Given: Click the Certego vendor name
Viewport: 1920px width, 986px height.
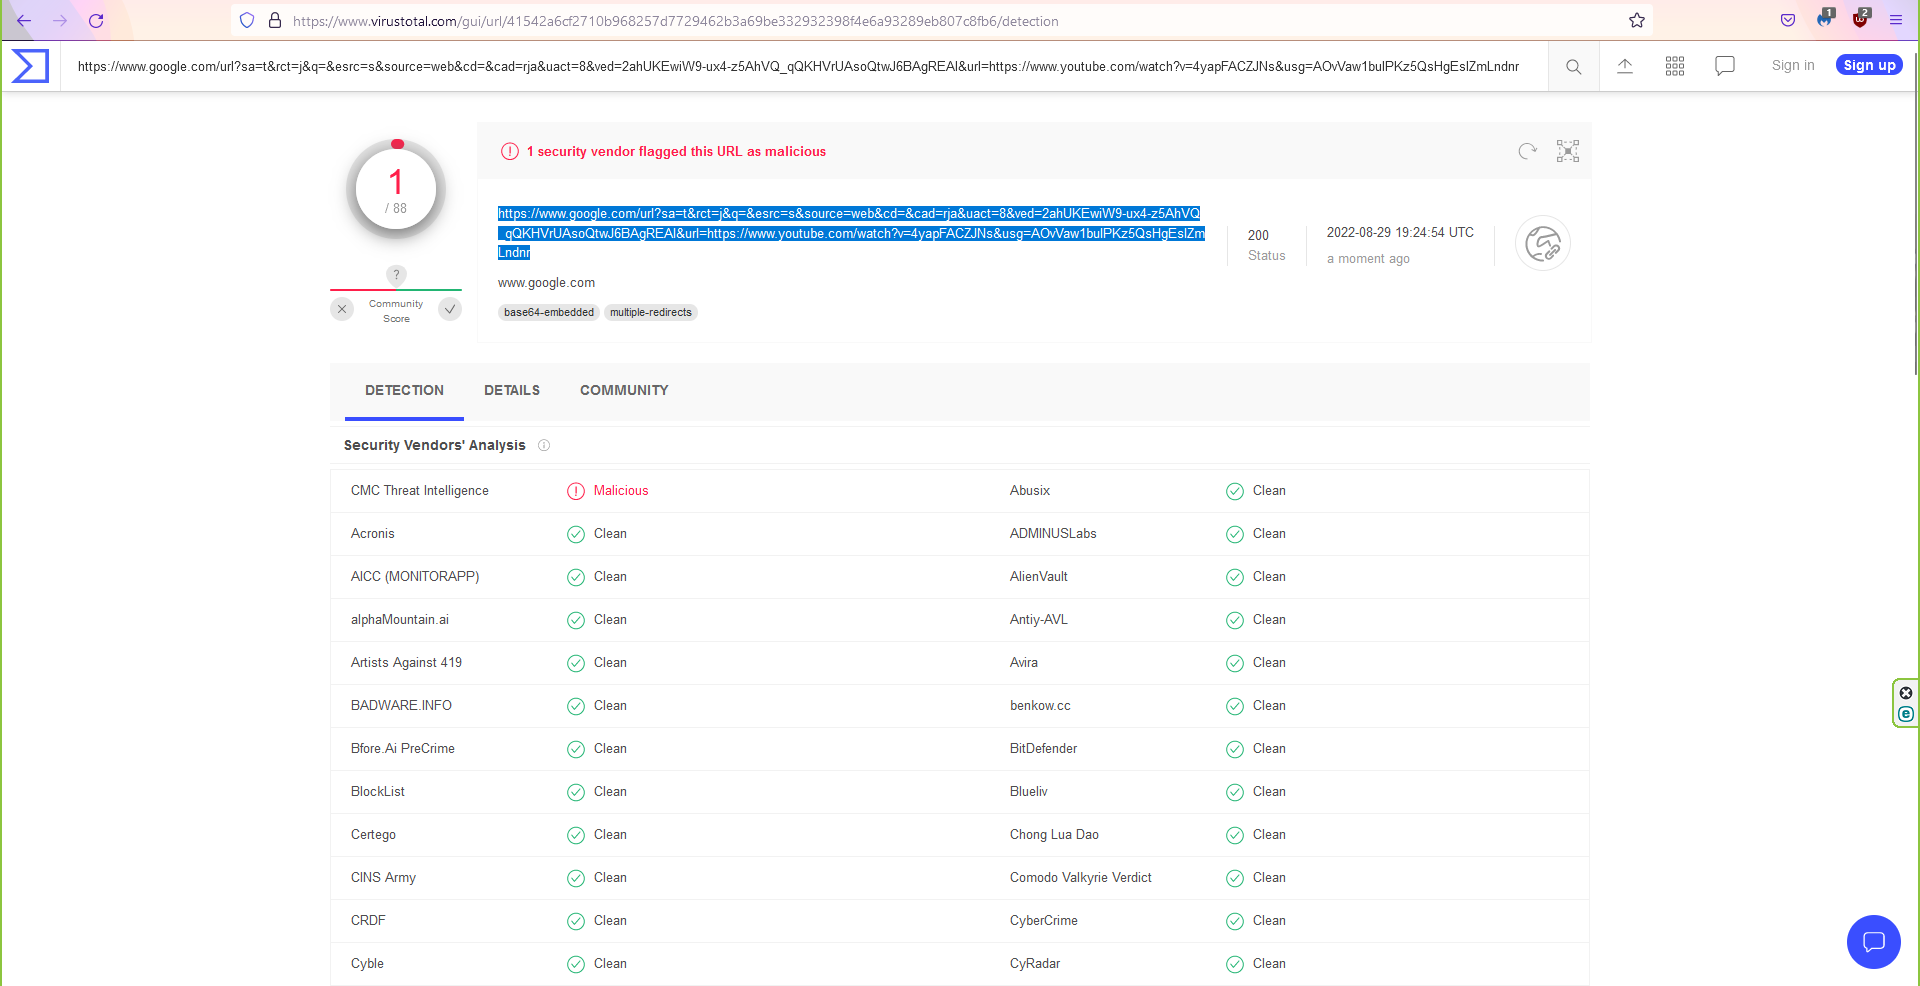Looking at the screenshot, I should [373, 835].
